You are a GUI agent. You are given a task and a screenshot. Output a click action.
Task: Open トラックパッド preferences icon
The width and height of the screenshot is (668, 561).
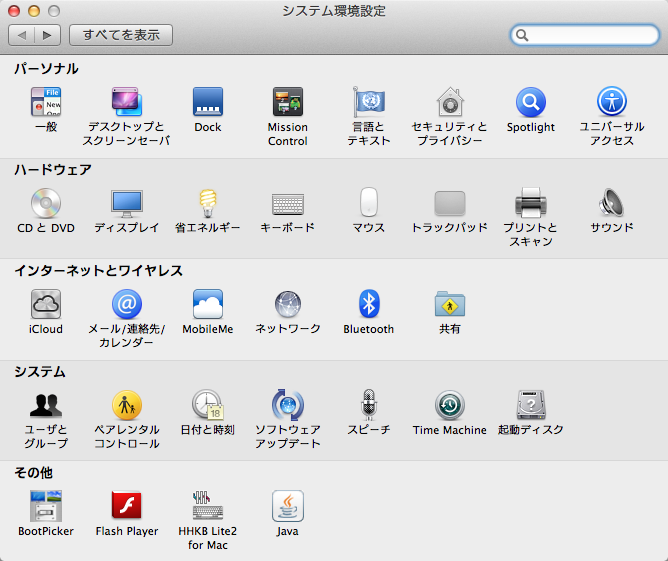tap(450, 203)
